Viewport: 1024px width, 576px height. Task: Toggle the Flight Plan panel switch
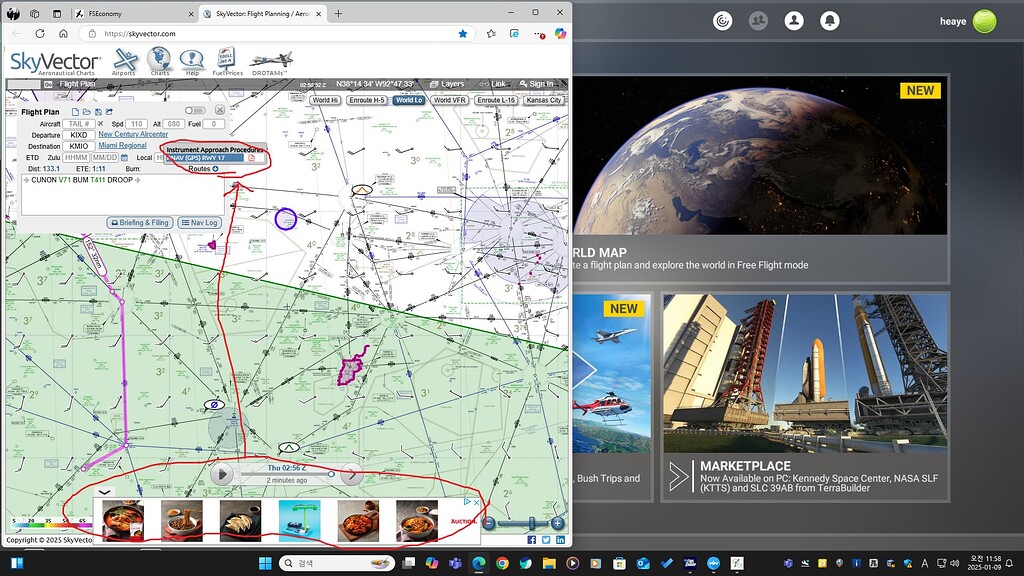click(196, 110)
